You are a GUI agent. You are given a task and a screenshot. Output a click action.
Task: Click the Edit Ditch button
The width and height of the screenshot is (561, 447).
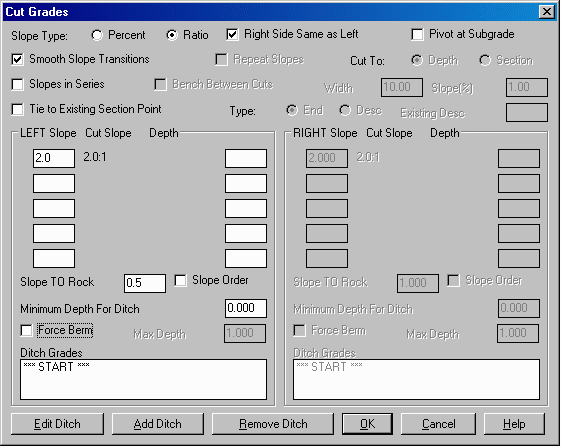point(57,424)
